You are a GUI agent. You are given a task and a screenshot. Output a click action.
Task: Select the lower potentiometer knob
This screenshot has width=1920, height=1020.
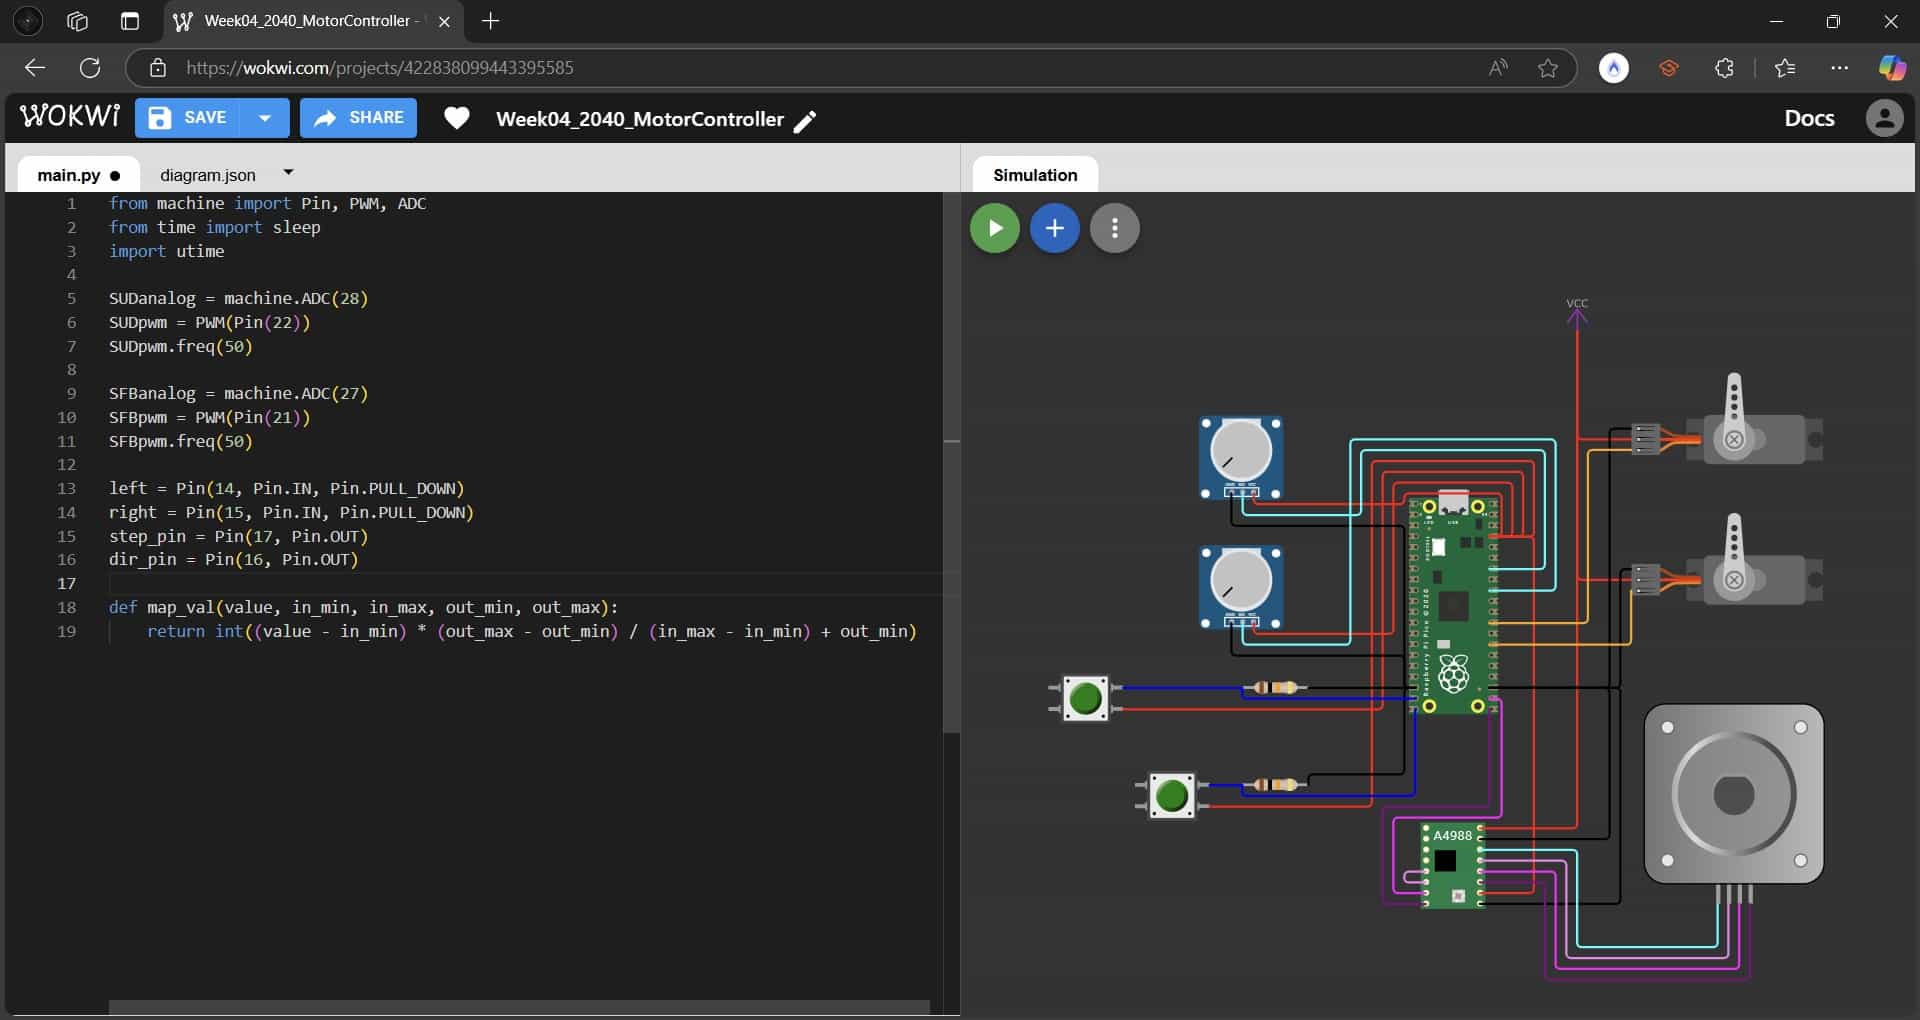click(x=1241, y=580)
